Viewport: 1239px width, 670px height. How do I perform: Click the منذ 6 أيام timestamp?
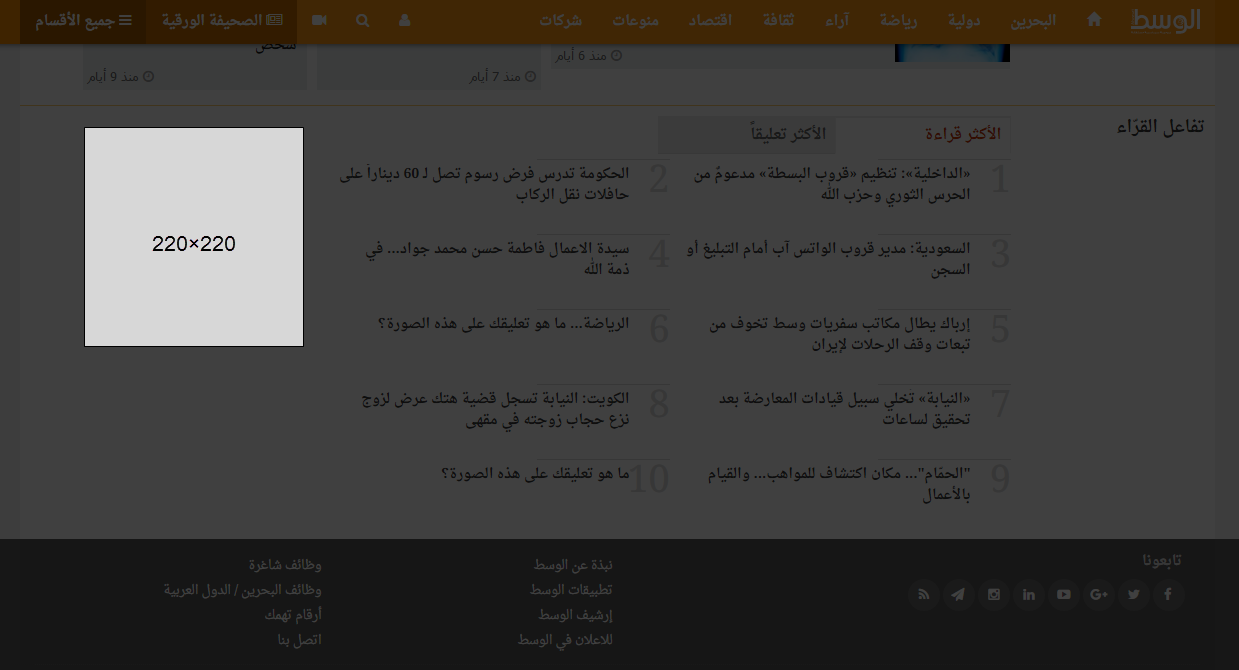pos(589,56)
